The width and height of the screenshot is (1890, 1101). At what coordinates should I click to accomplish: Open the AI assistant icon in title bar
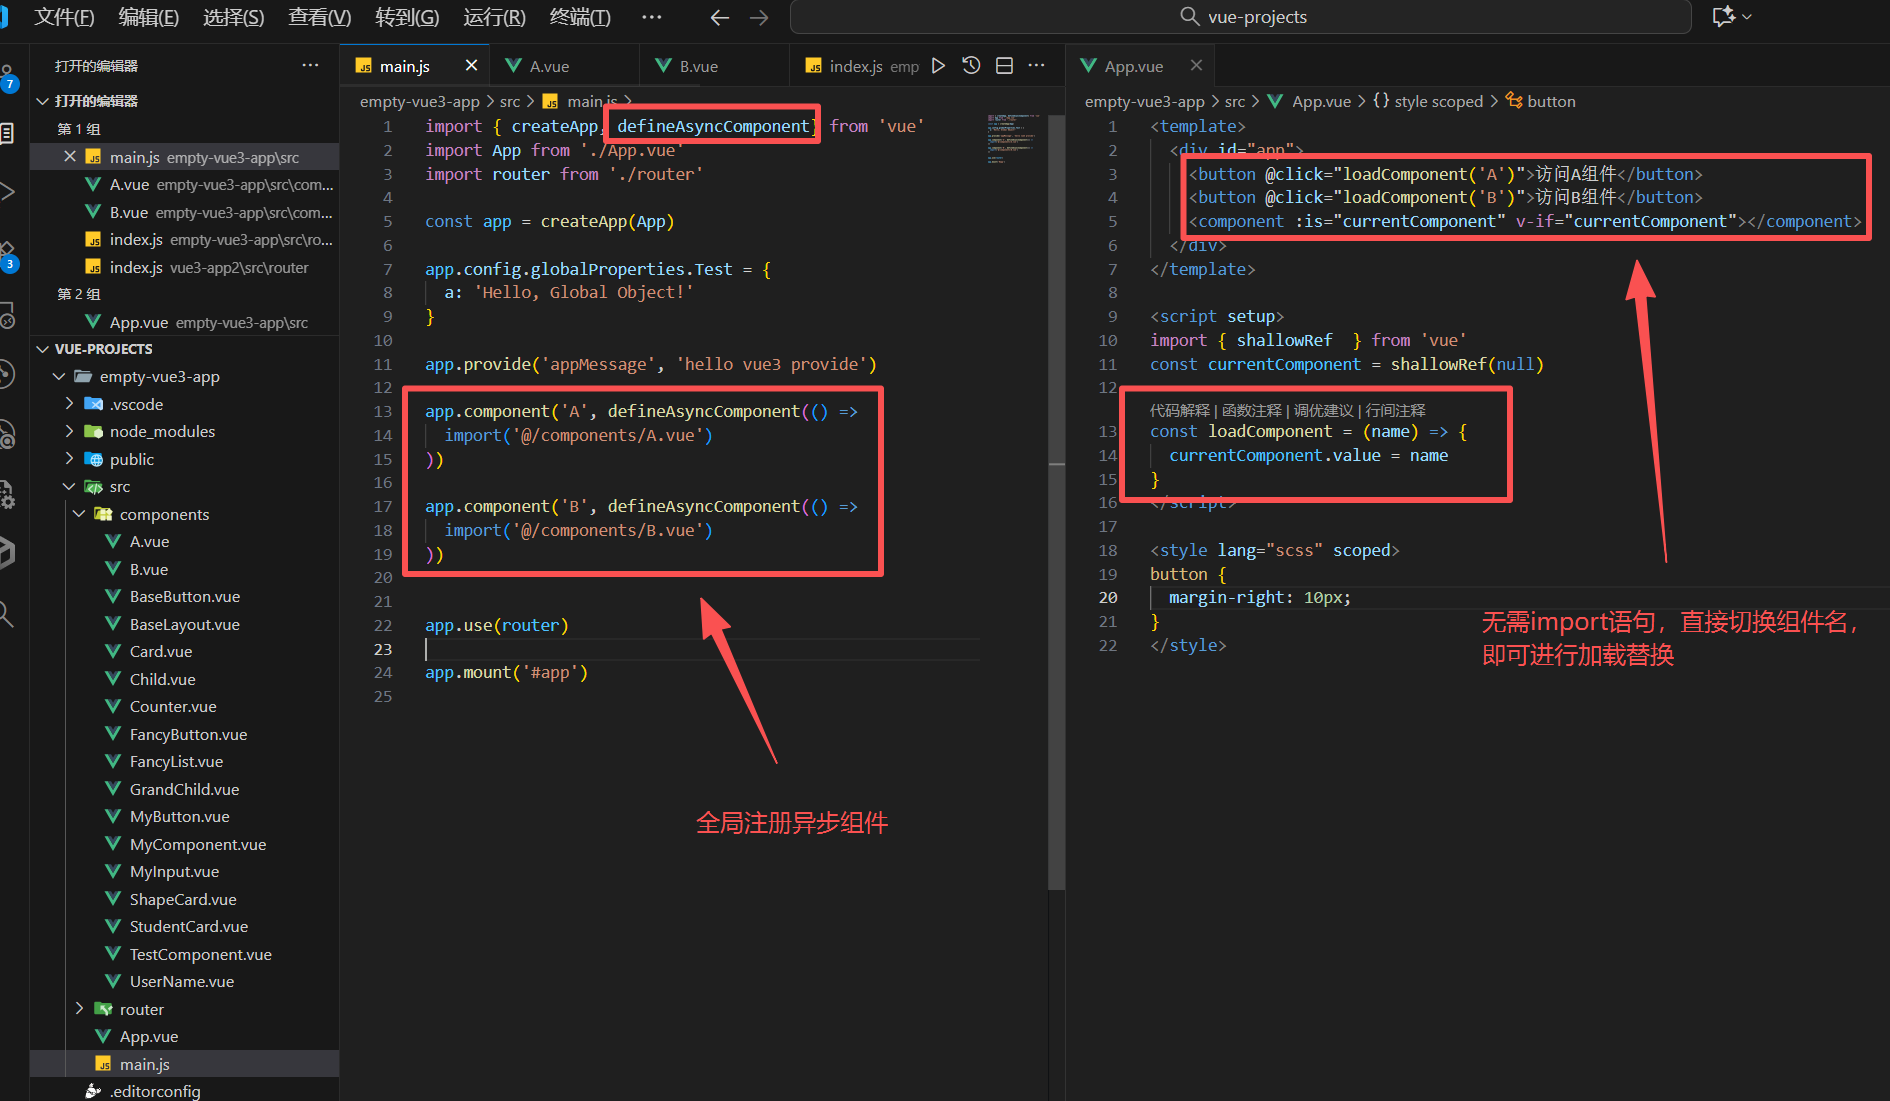click(x=1732, y=17)
